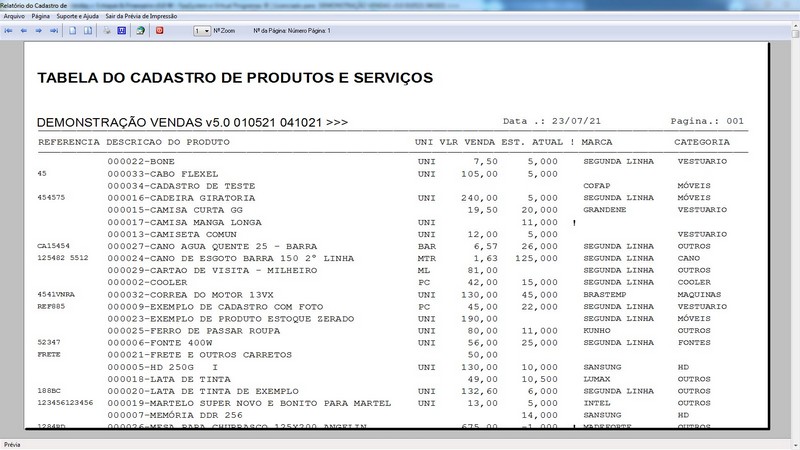
Task: Click the Pagina.: 001 text
Action: click(x=707, y=121)
